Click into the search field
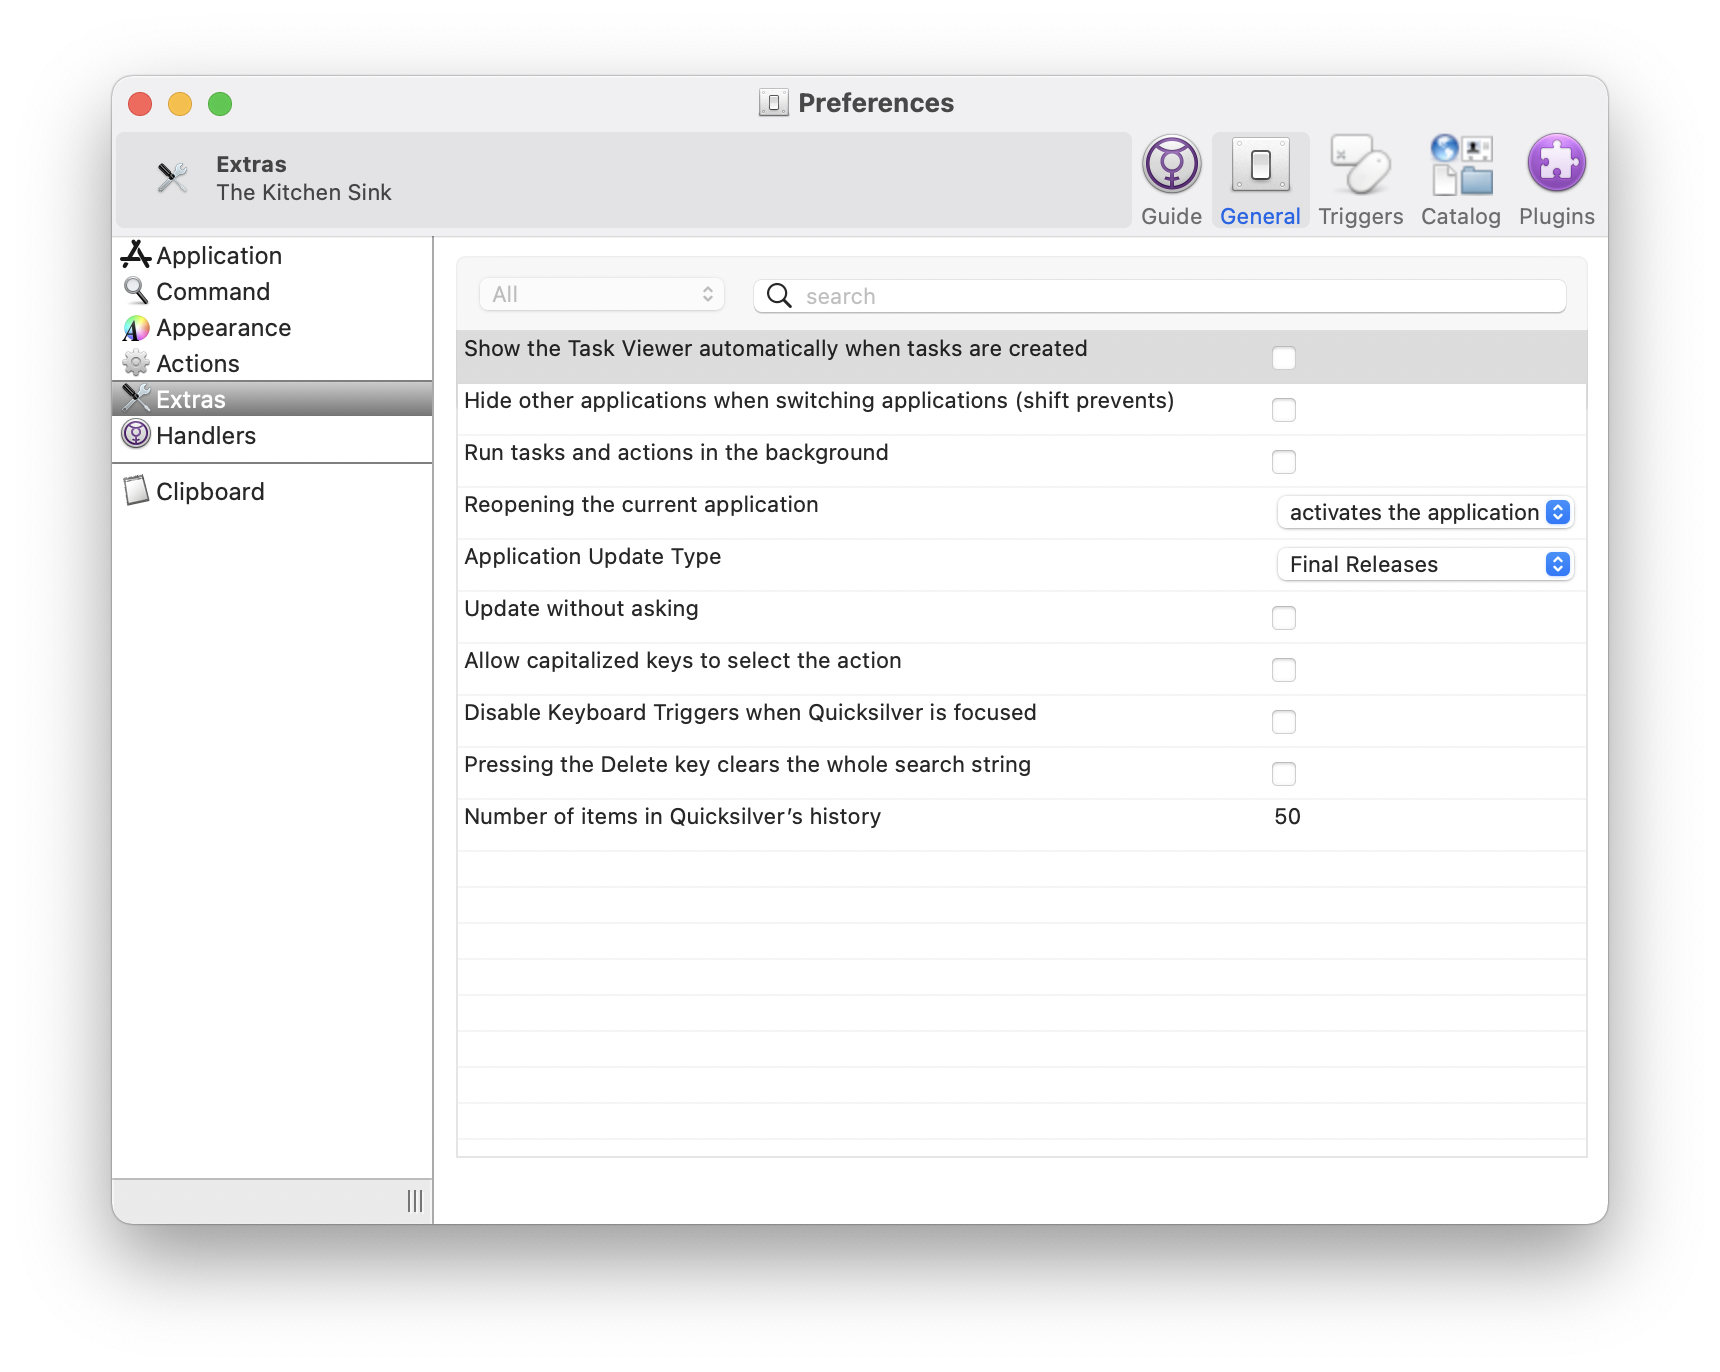The height and width of the screenshot is (1372, 1720). pos(1159,296)
